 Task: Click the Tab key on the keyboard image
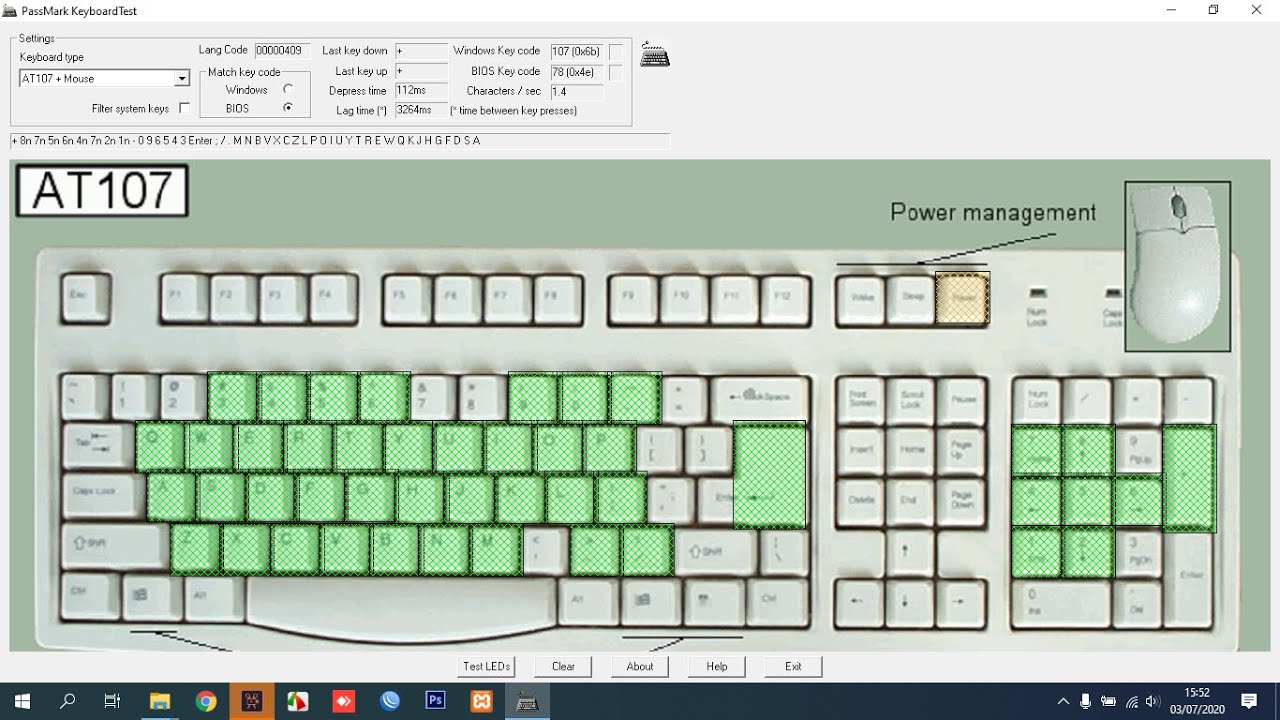[x=98, y=445]
